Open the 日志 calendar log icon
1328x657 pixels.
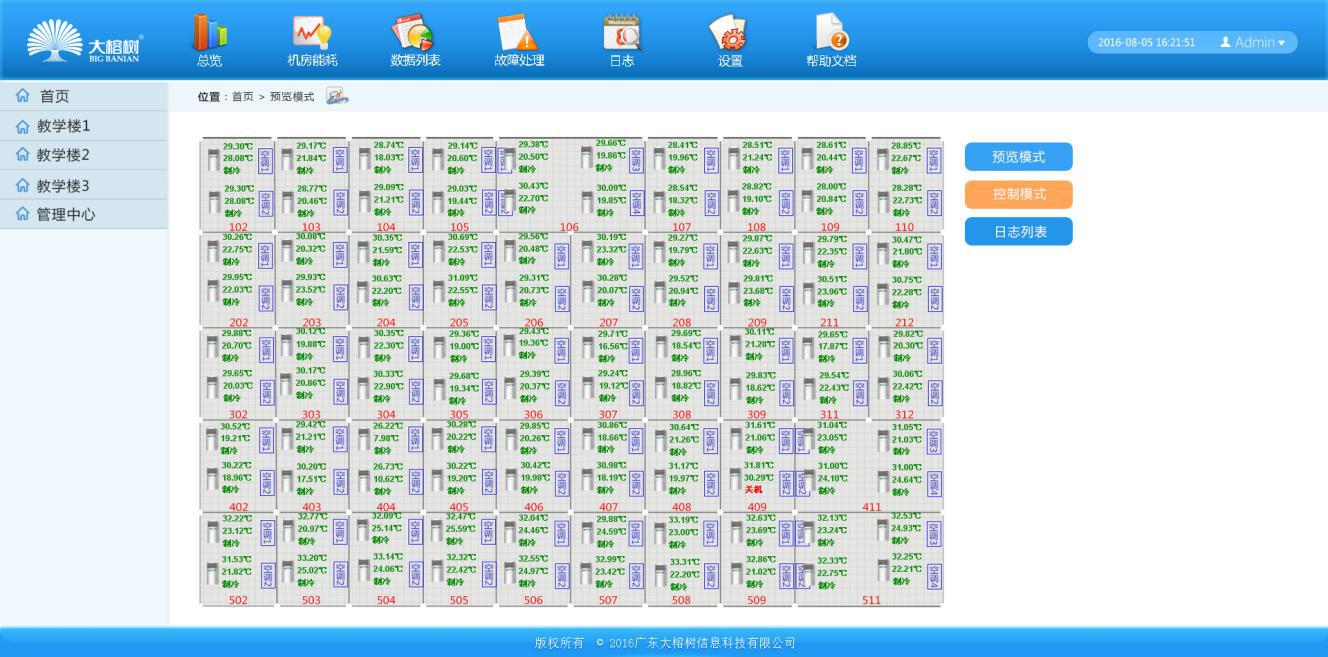point(622,32)
